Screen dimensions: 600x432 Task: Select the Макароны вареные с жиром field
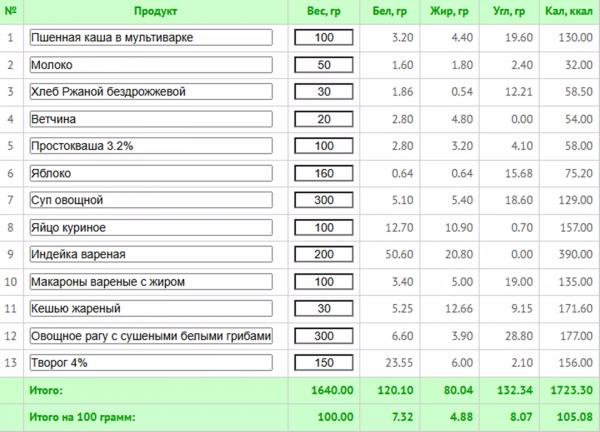click(x=151, y=282)
